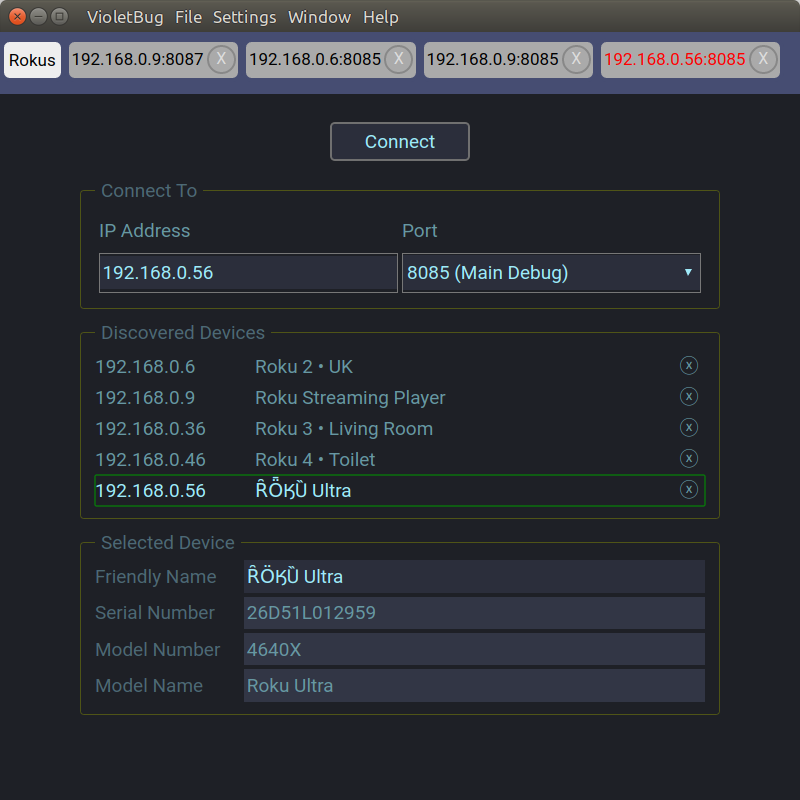Focus the IP Address input field
800x800 pixels.
248,273
